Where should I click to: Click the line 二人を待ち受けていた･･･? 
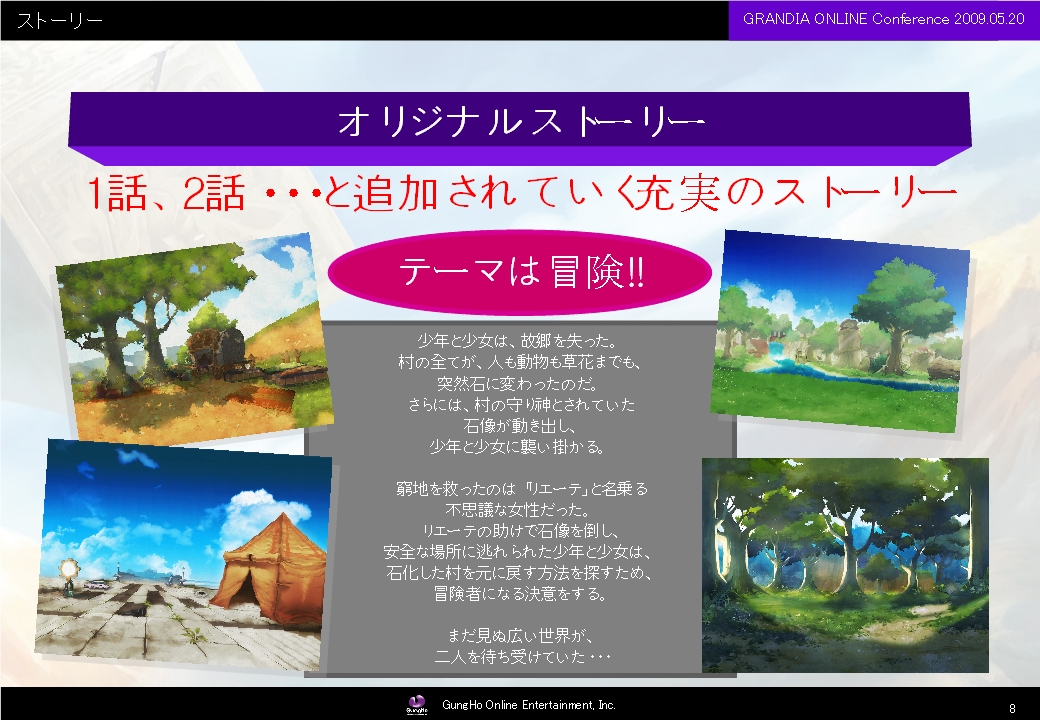pyautogui.click(x=522, y=656)
